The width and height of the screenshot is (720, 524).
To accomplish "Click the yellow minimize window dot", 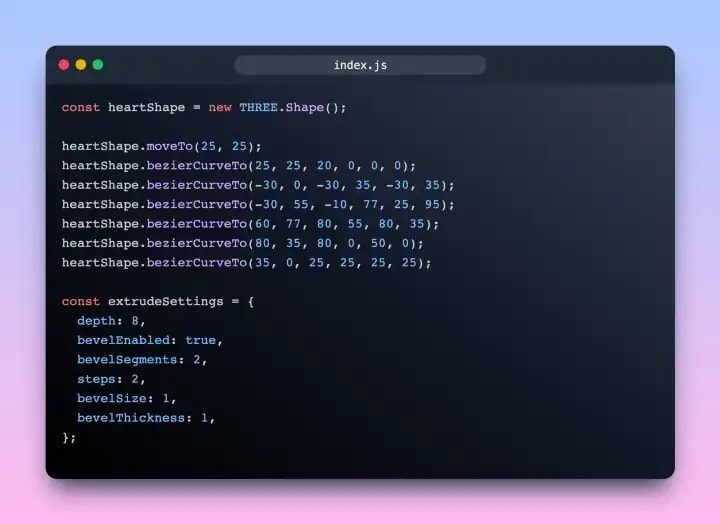I will pos(81,65).
